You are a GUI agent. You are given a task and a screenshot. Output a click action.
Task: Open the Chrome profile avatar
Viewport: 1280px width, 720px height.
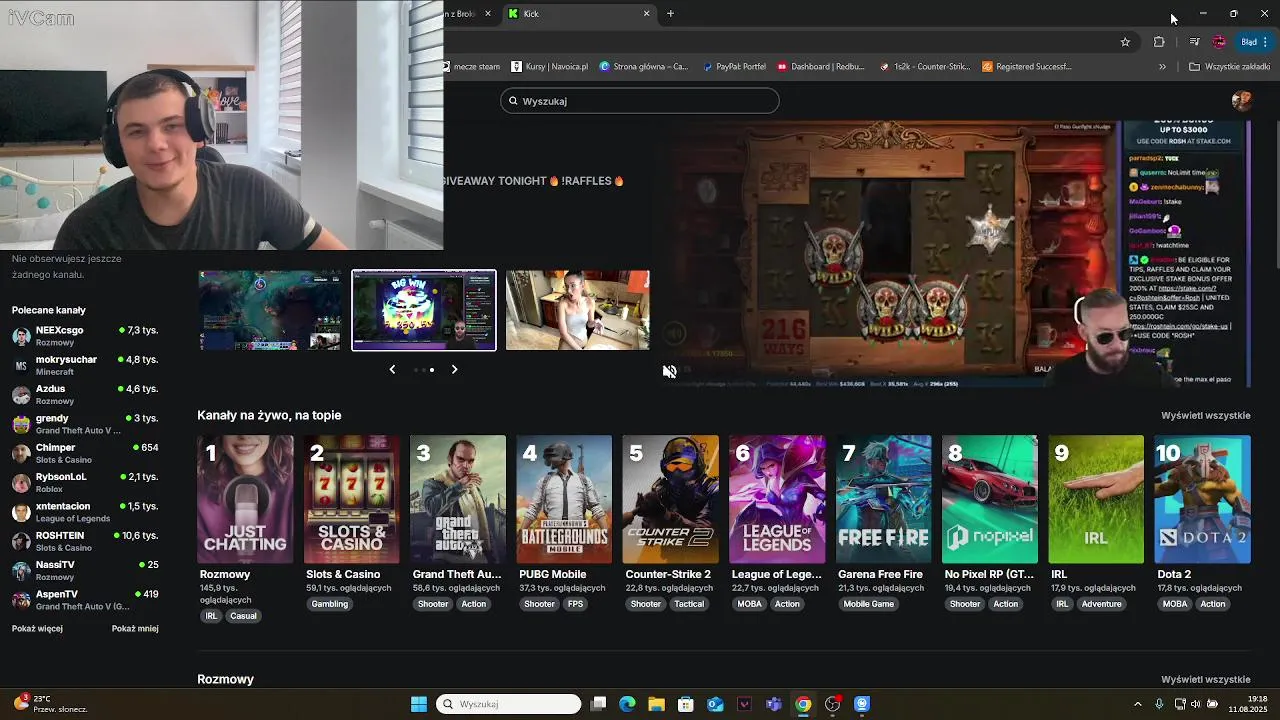click(1219, 42)
